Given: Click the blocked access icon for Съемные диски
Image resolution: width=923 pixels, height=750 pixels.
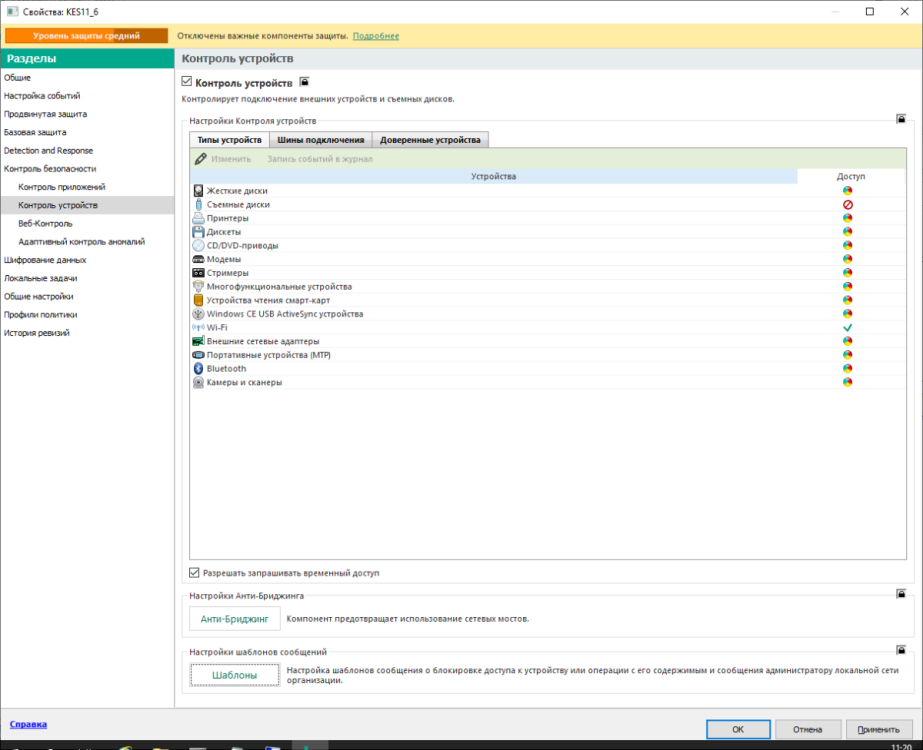Looking at the screenshot, I should pos(848,204).
